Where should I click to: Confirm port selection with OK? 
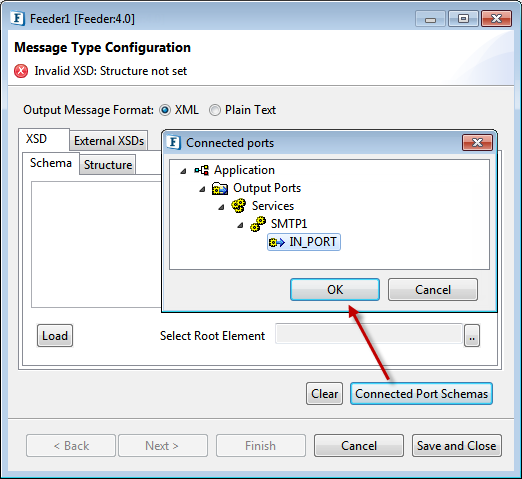(x=335, y=290)
